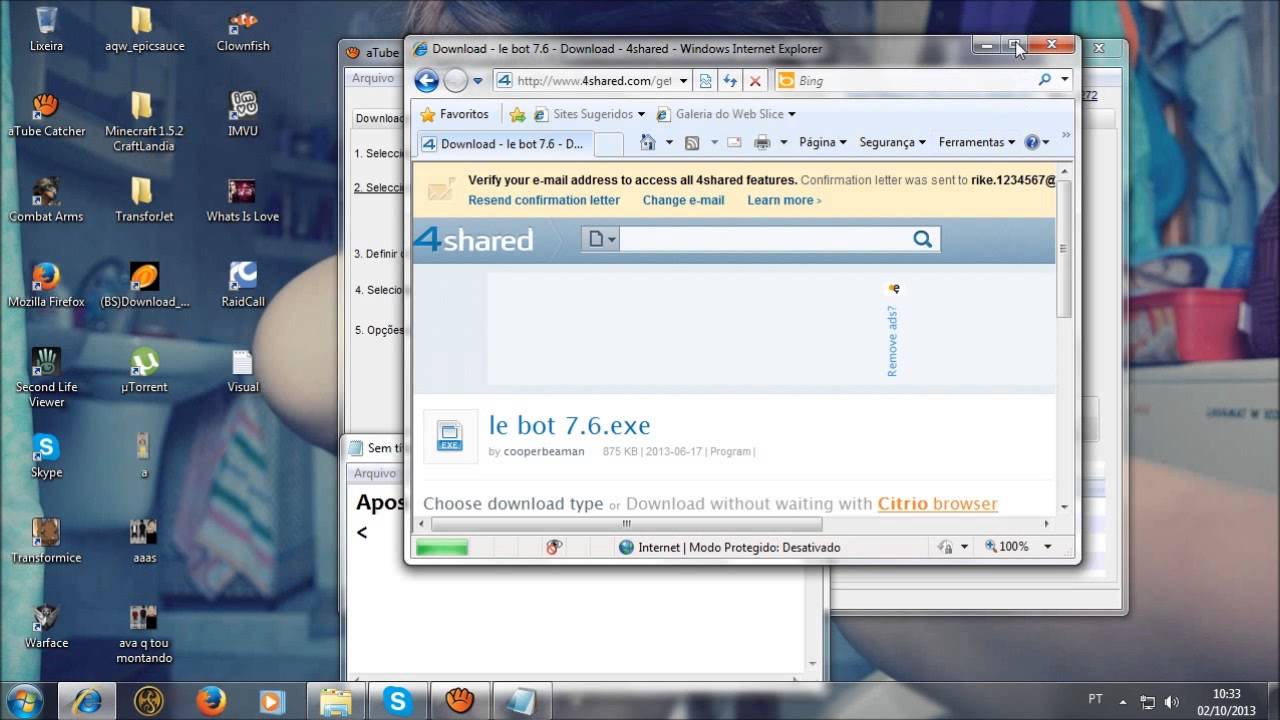1280x720 pixels.
Task: Open the Segurança menu
Action: [x=893, y=143]
